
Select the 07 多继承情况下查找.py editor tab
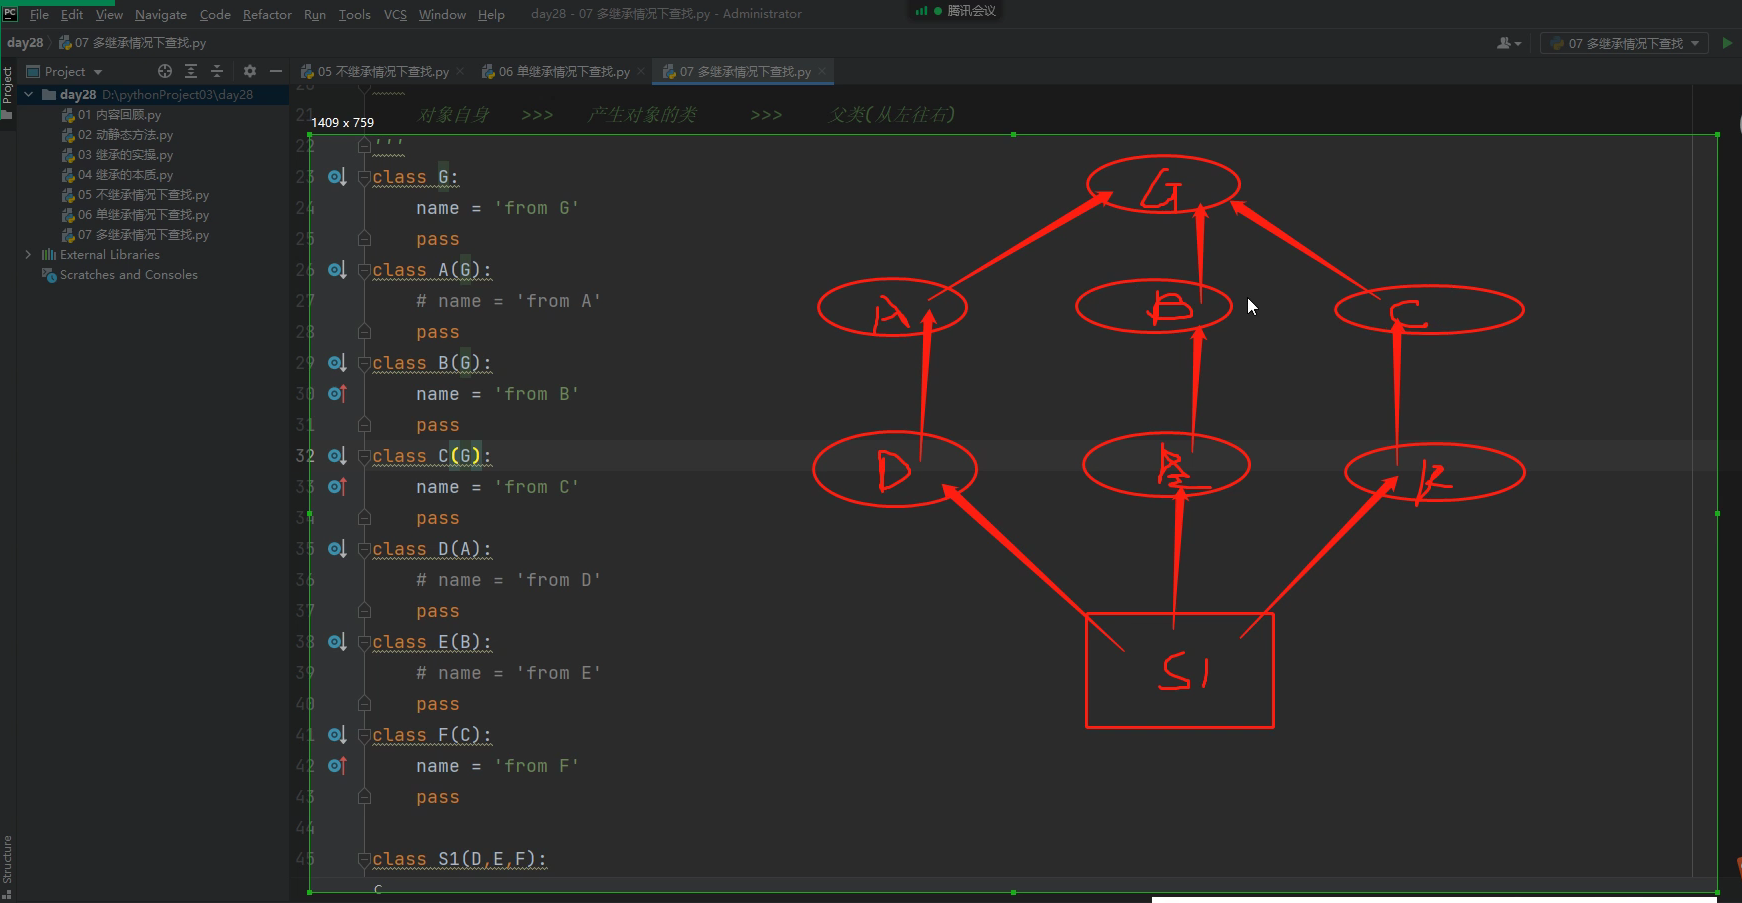tap(744, 72)
